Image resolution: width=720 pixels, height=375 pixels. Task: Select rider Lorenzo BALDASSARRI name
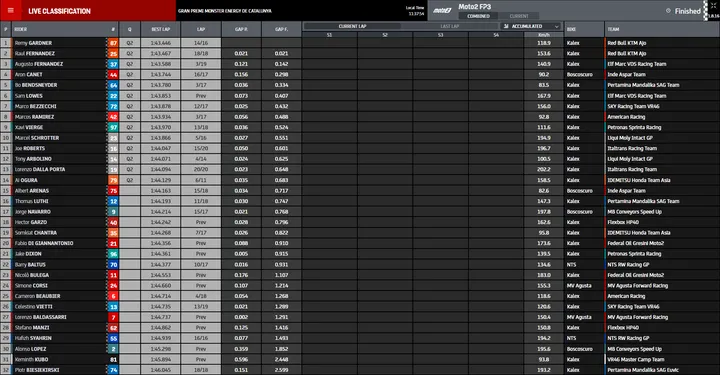point(40,318)
